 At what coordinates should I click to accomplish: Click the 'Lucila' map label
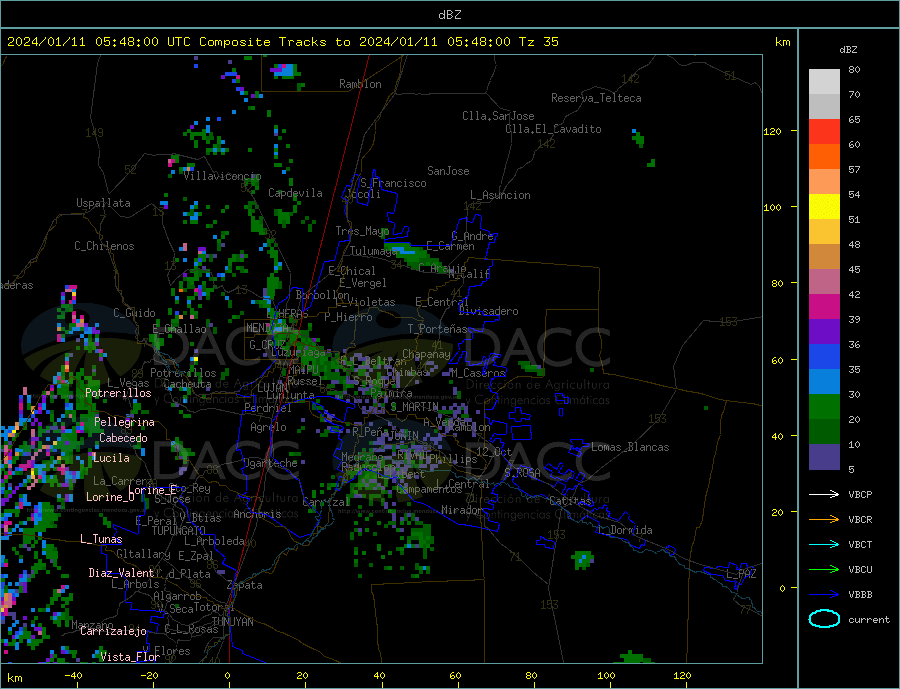(x=111, y=458)
